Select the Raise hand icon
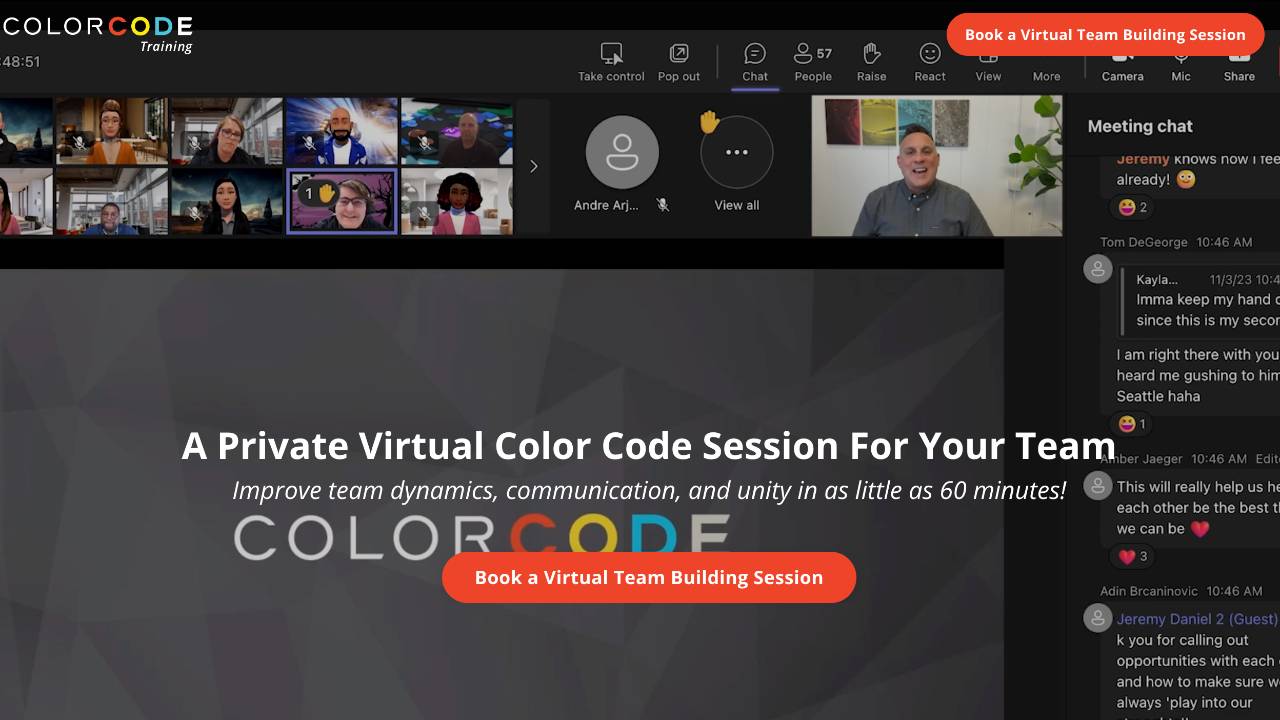Image resolution: width=1280 pixels, height=720 pixels. [x=871, y=62]
